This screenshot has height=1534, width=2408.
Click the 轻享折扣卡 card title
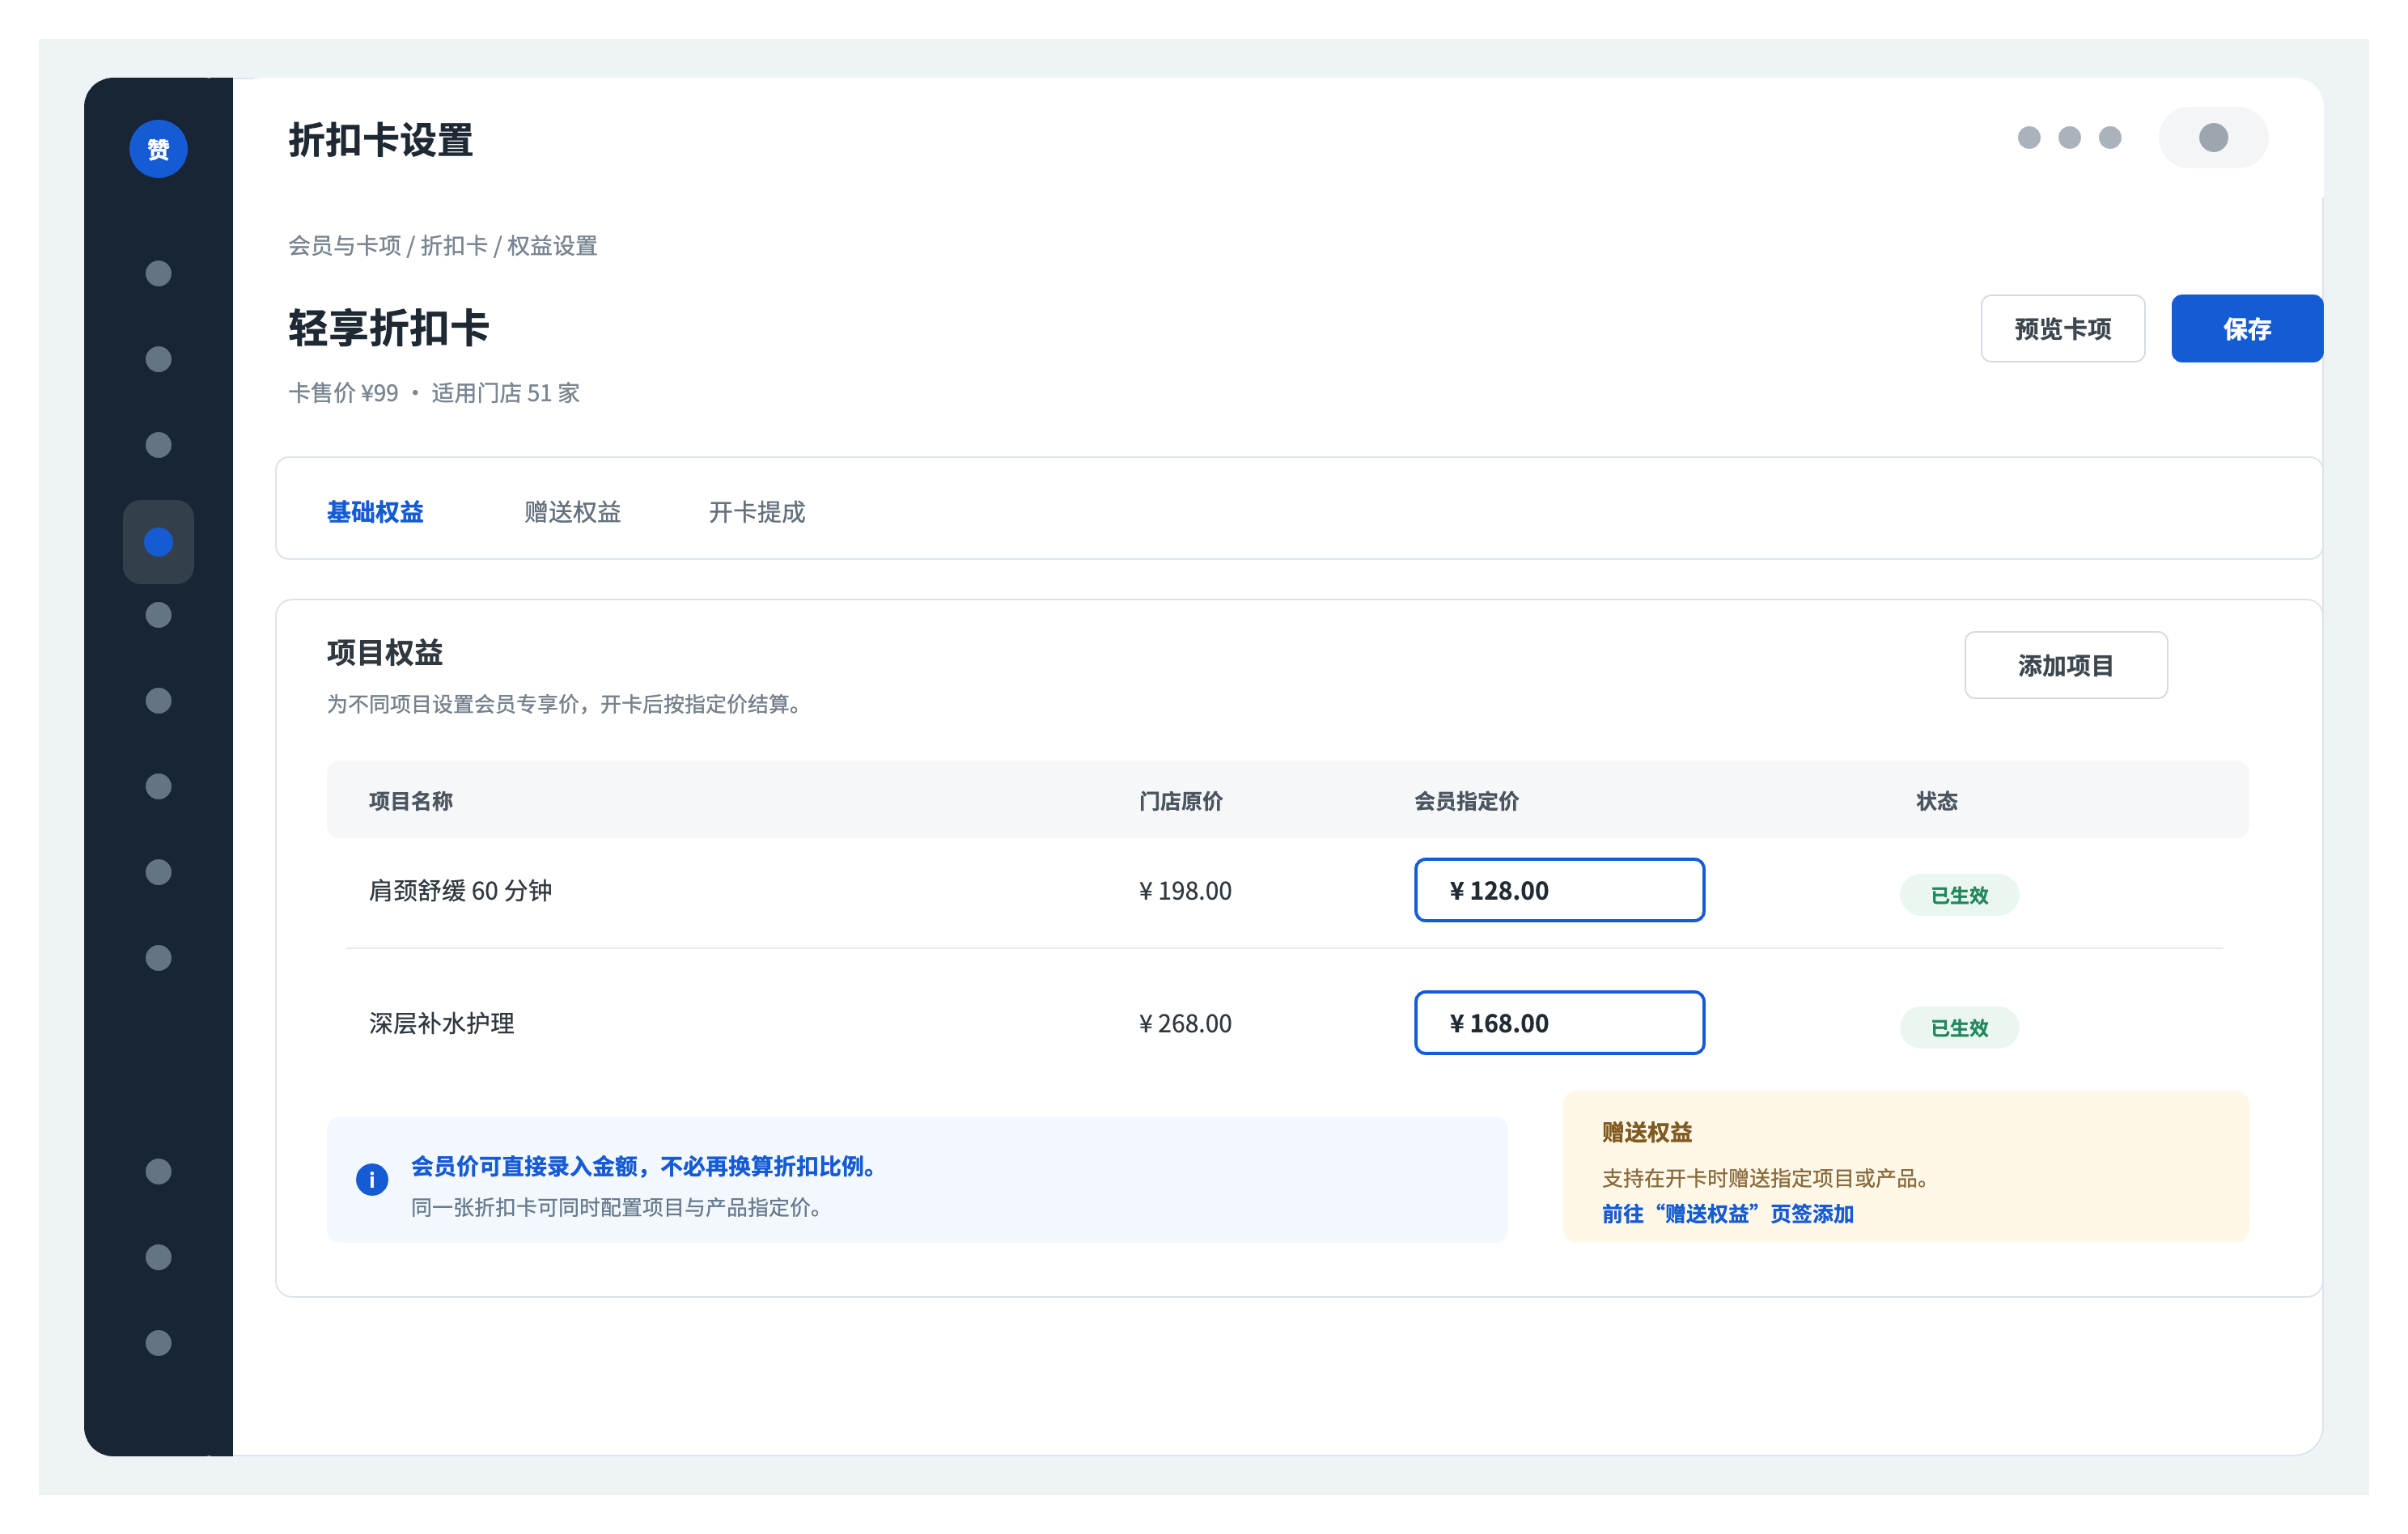pyautogui.click(x=389, y=328)
